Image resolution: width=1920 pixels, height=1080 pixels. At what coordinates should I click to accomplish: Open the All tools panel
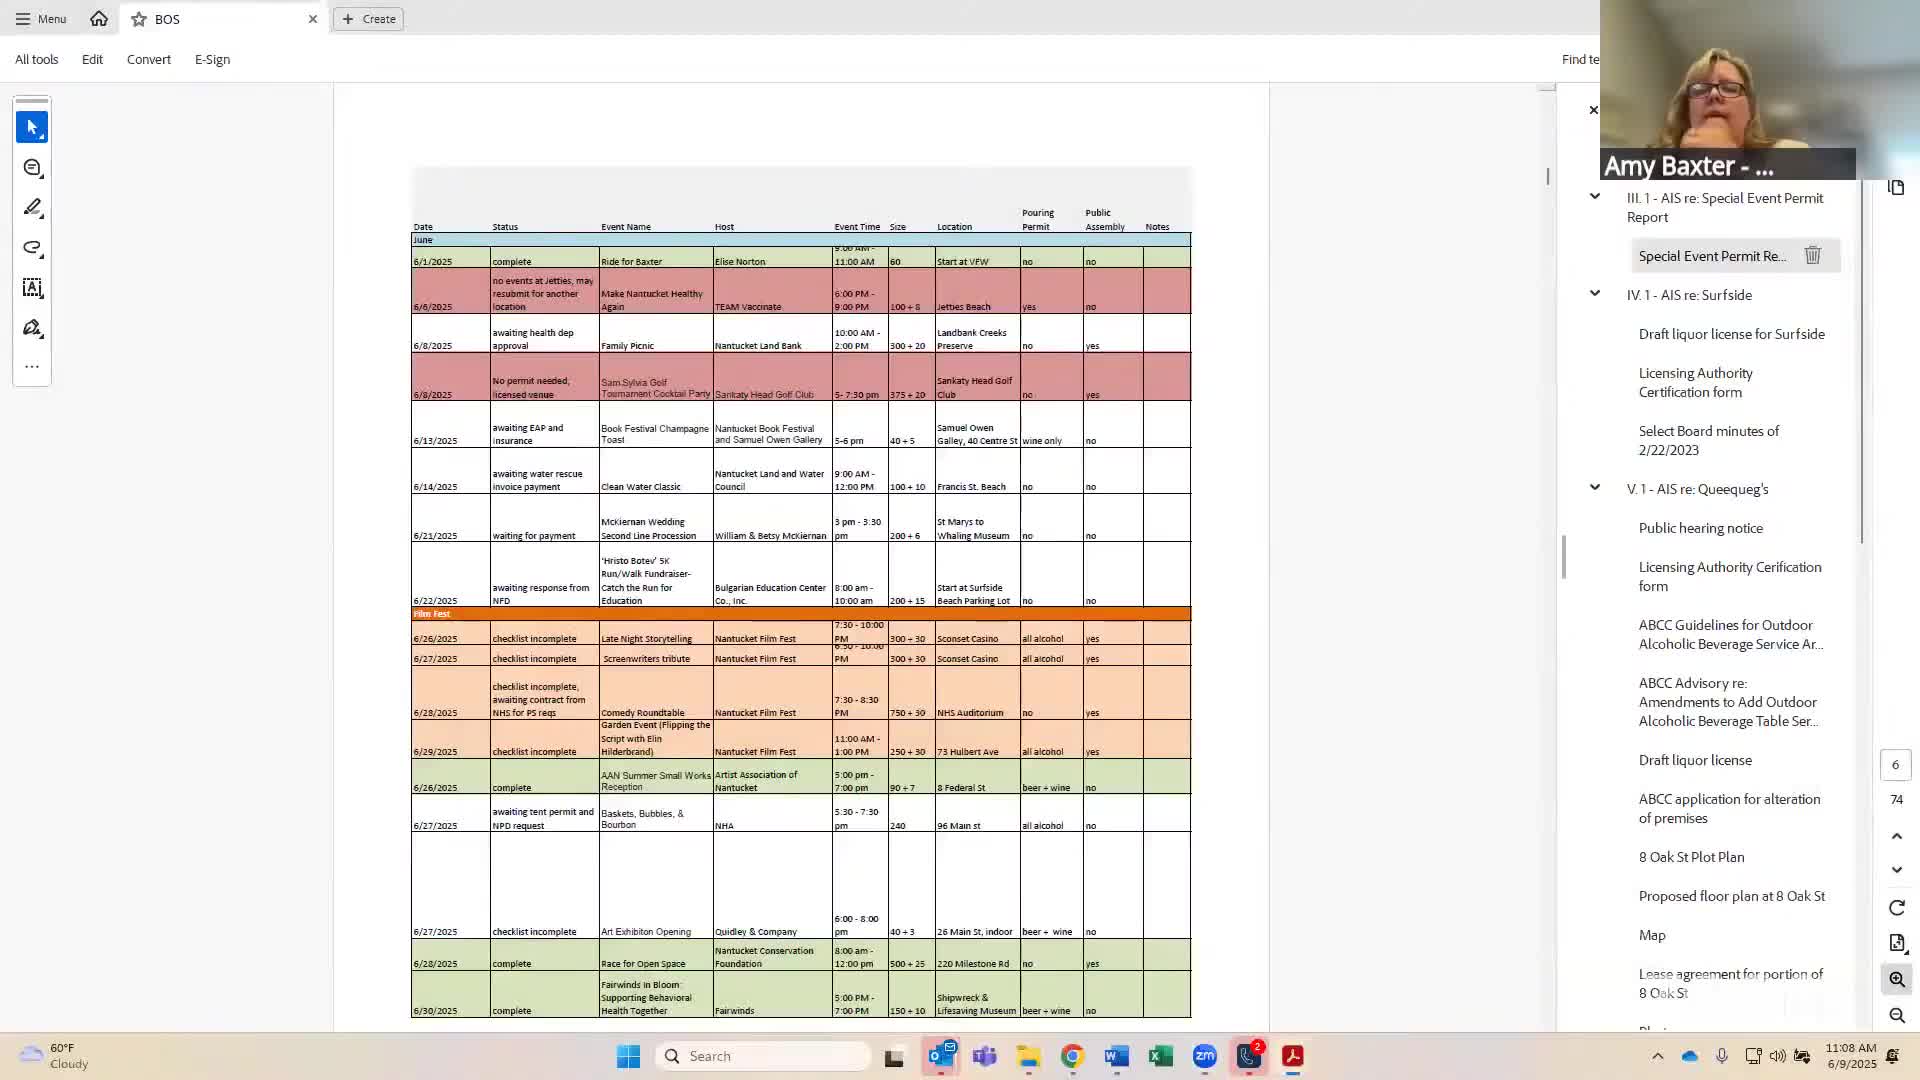[37, 60]
